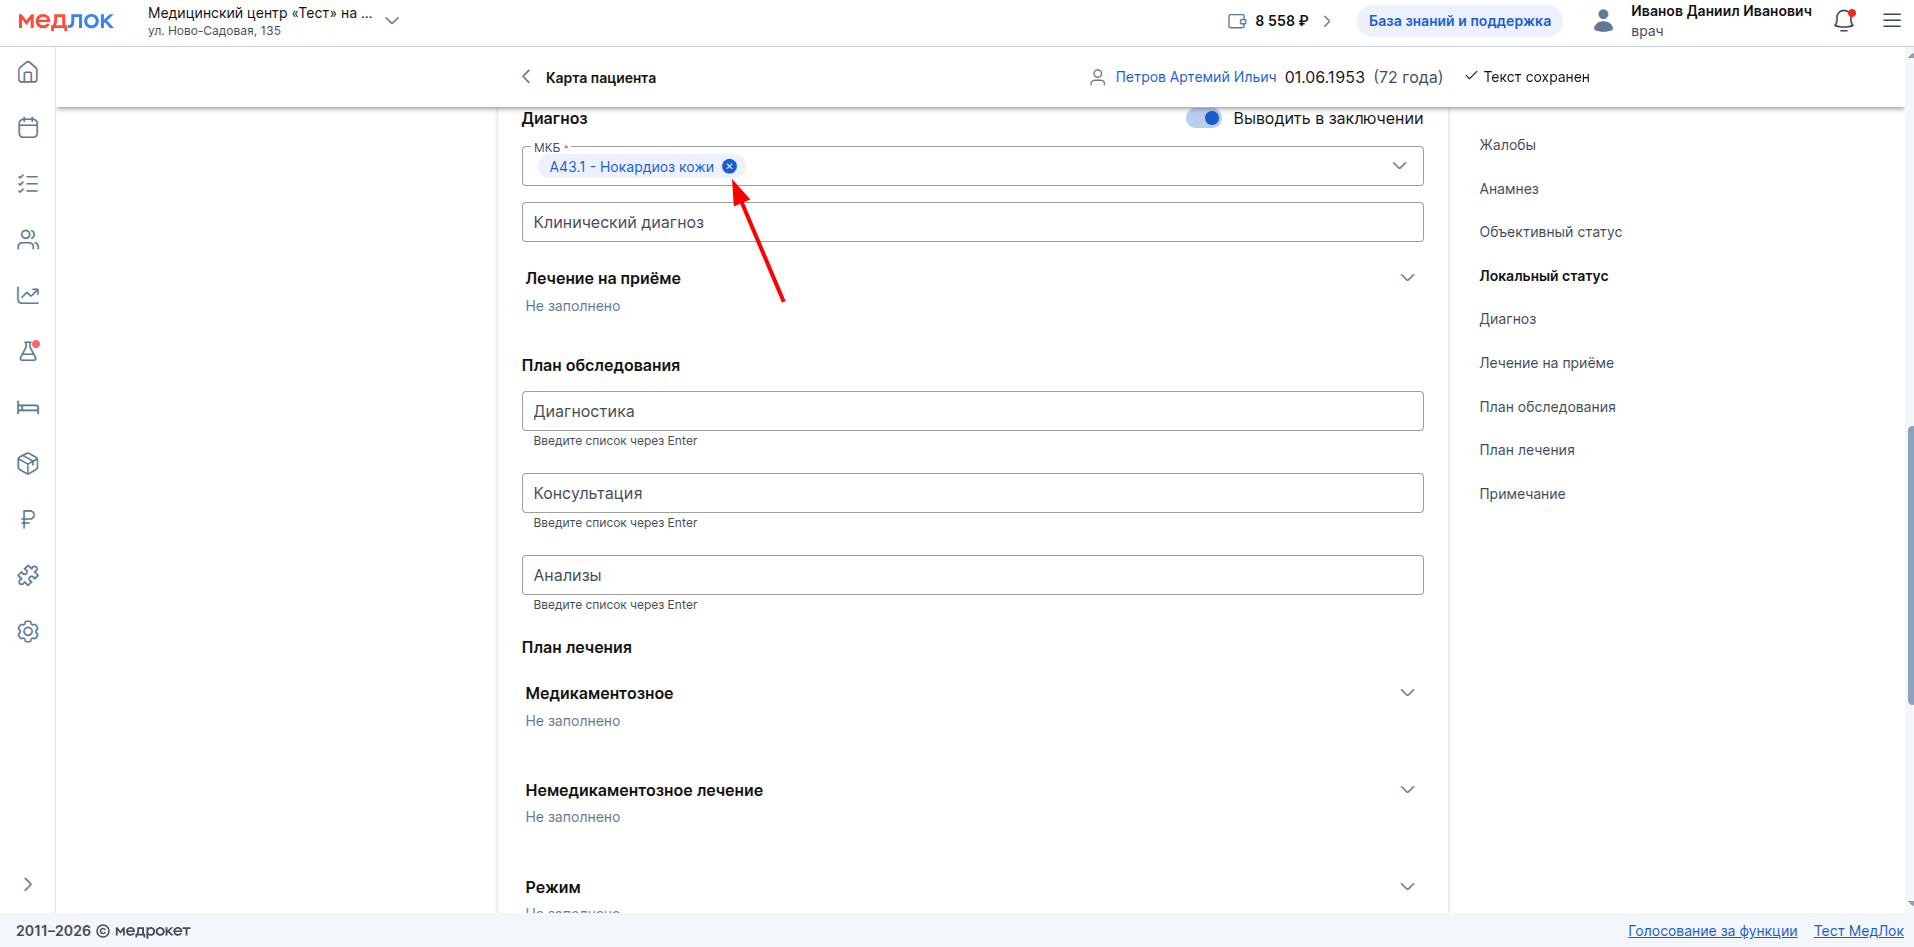Image resolution: width=1914 pixels, height=947 pixels.
Task: Click the 'Клинический диагноз' input field
Action: (x=972, y=222)
